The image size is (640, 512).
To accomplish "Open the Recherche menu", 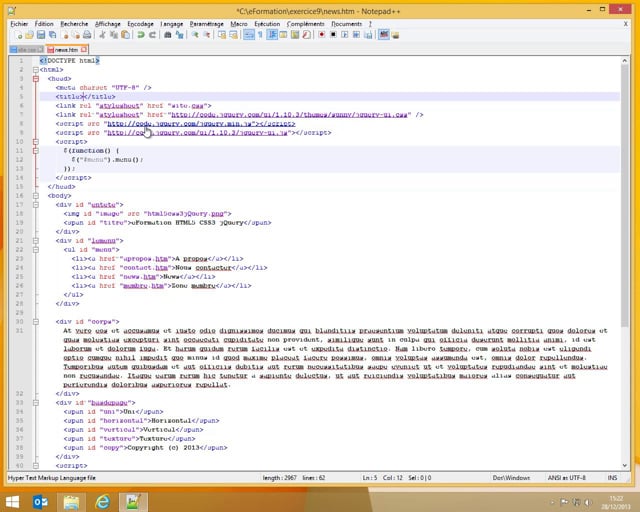I will pos(74,24).
